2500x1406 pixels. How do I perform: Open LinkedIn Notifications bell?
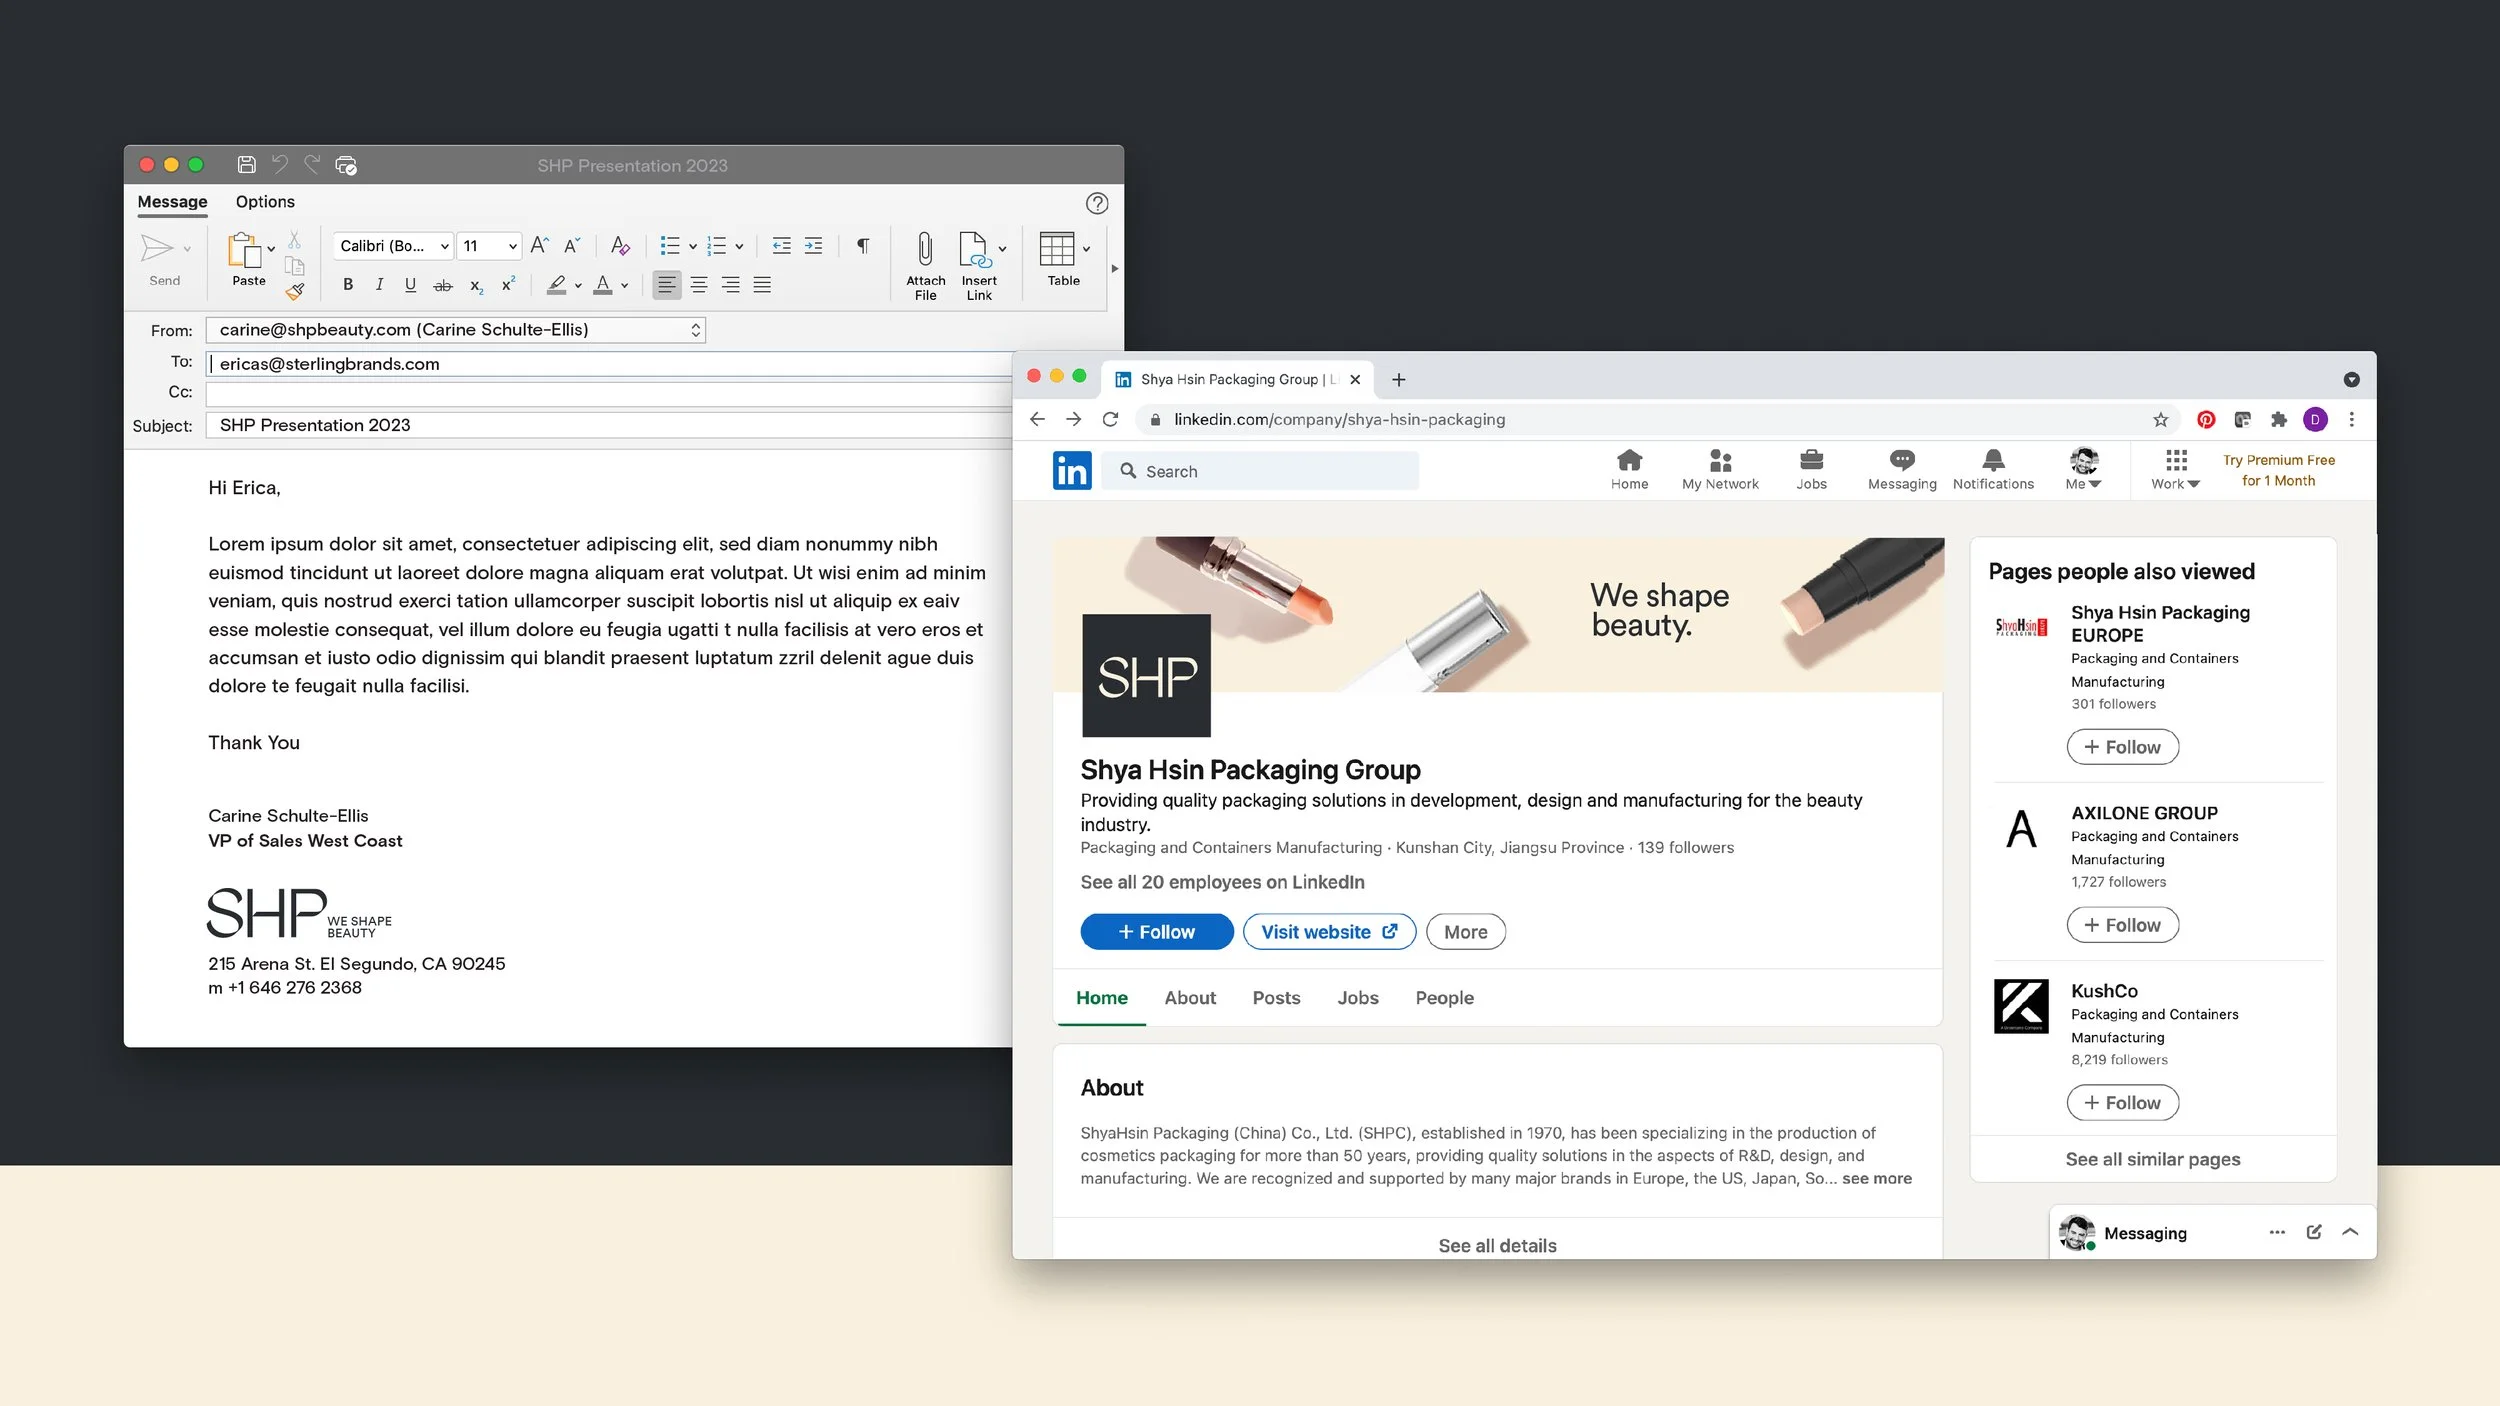[1993, 469]
